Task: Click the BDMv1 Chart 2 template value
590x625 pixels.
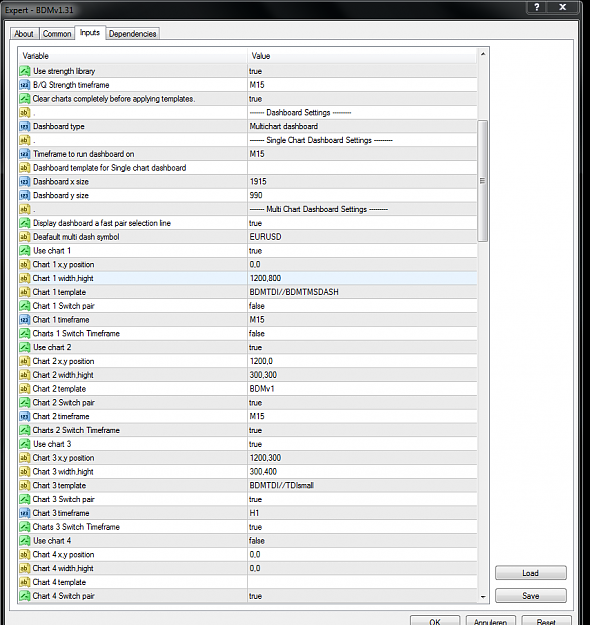Action: [x=262, y=389]
